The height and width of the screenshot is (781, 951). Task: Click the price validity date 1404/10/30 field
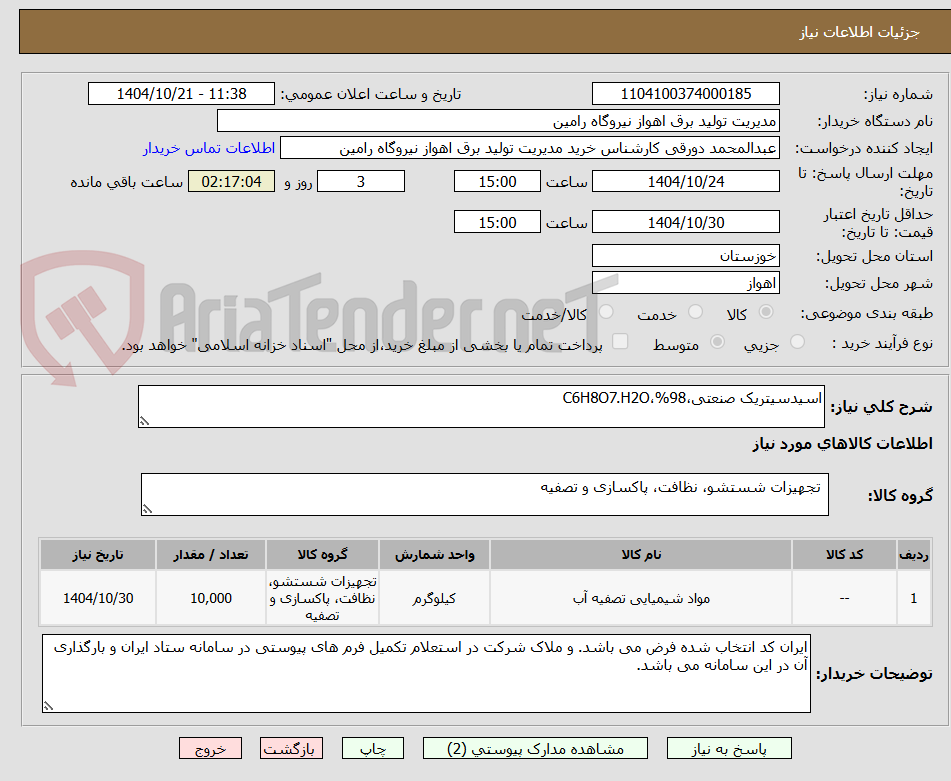(x=685, y=223)
